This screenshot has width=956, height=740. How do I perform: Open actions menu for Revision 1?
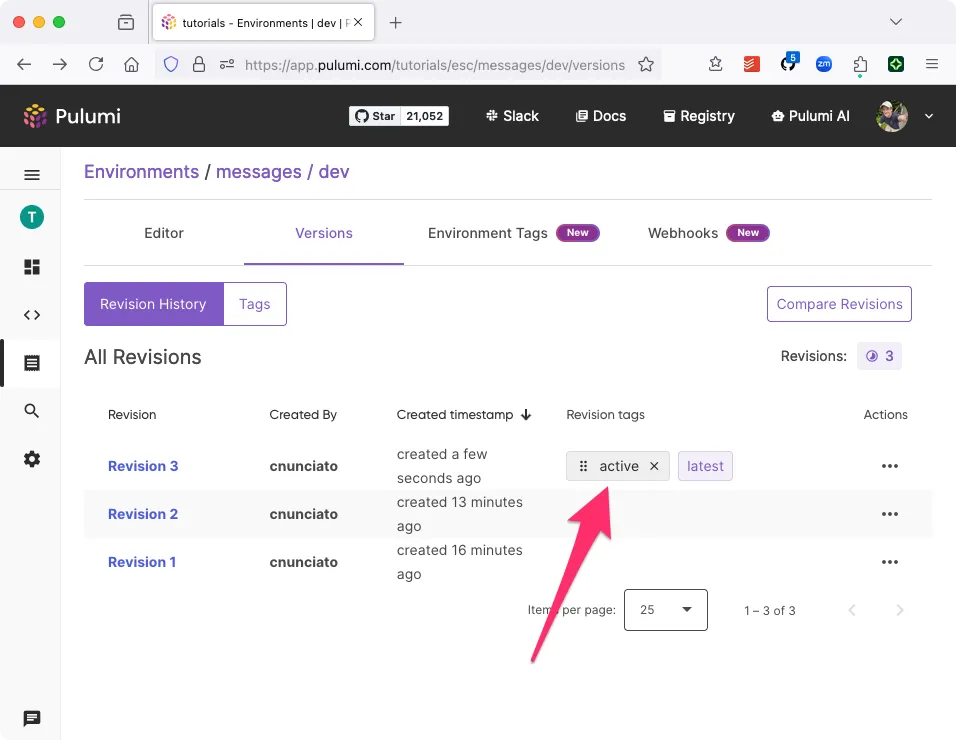point(890,562)
